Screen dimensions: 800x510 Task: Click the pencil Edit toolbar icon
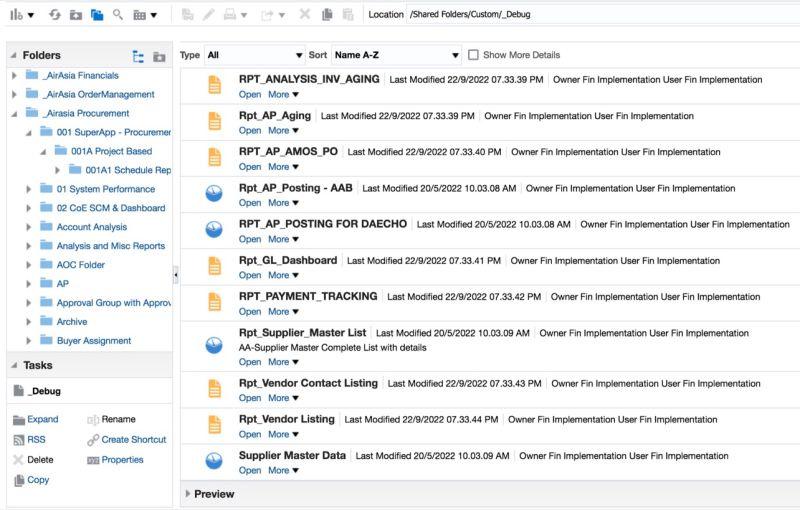208,15
